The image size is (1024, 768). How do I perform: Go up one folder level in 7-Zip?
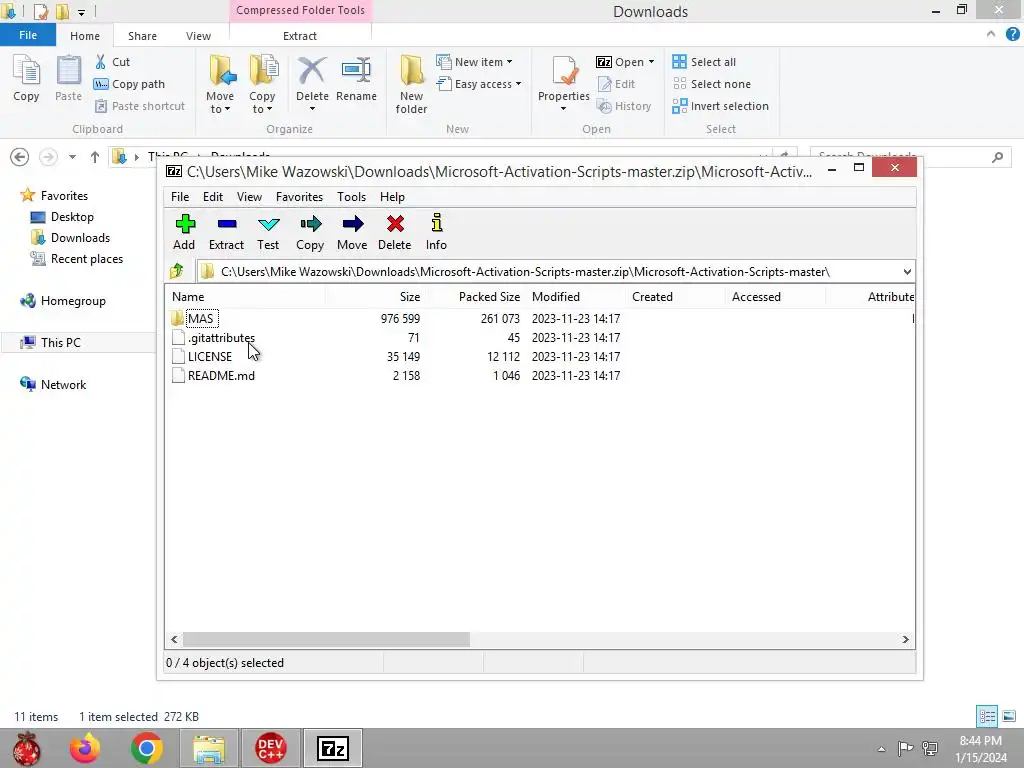pyautogui.click(x=177, y=271)
